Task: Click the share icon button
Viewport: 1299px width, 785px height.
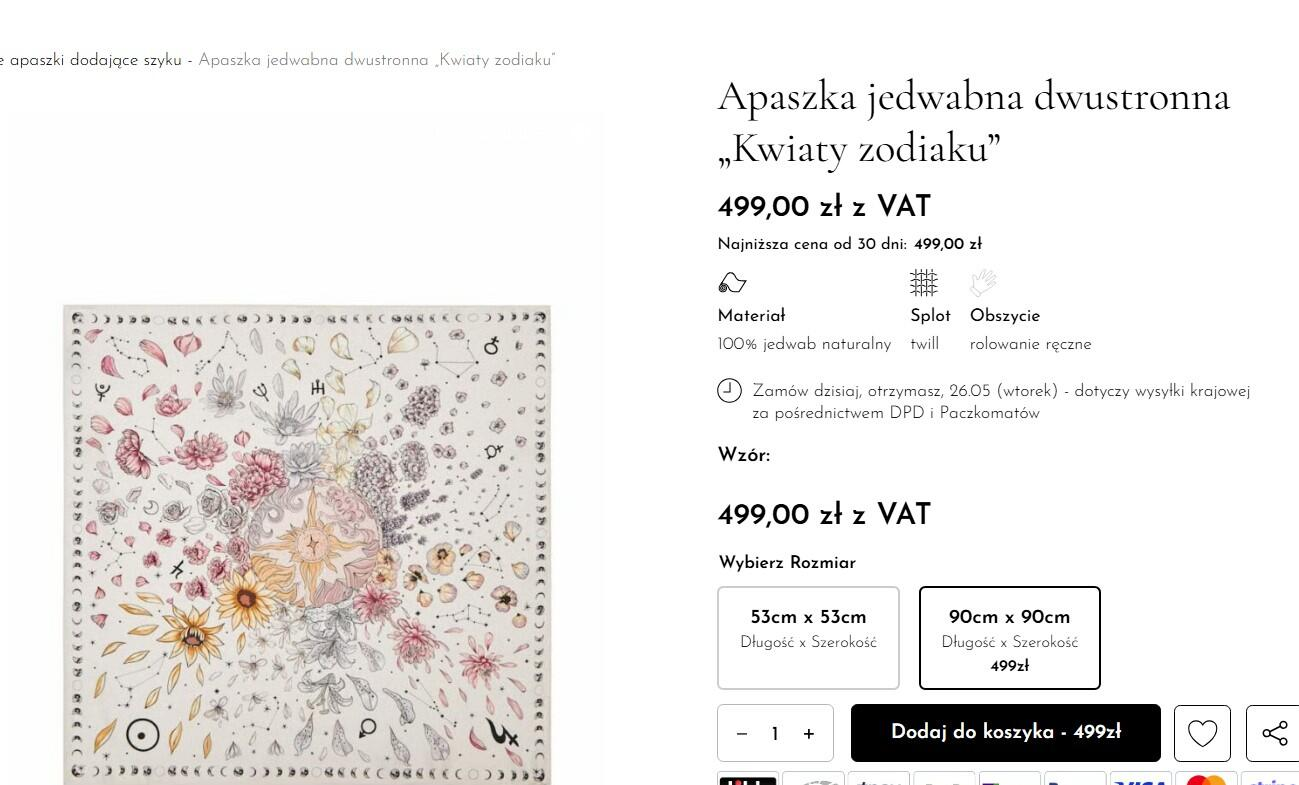Action: (1273, 733)
